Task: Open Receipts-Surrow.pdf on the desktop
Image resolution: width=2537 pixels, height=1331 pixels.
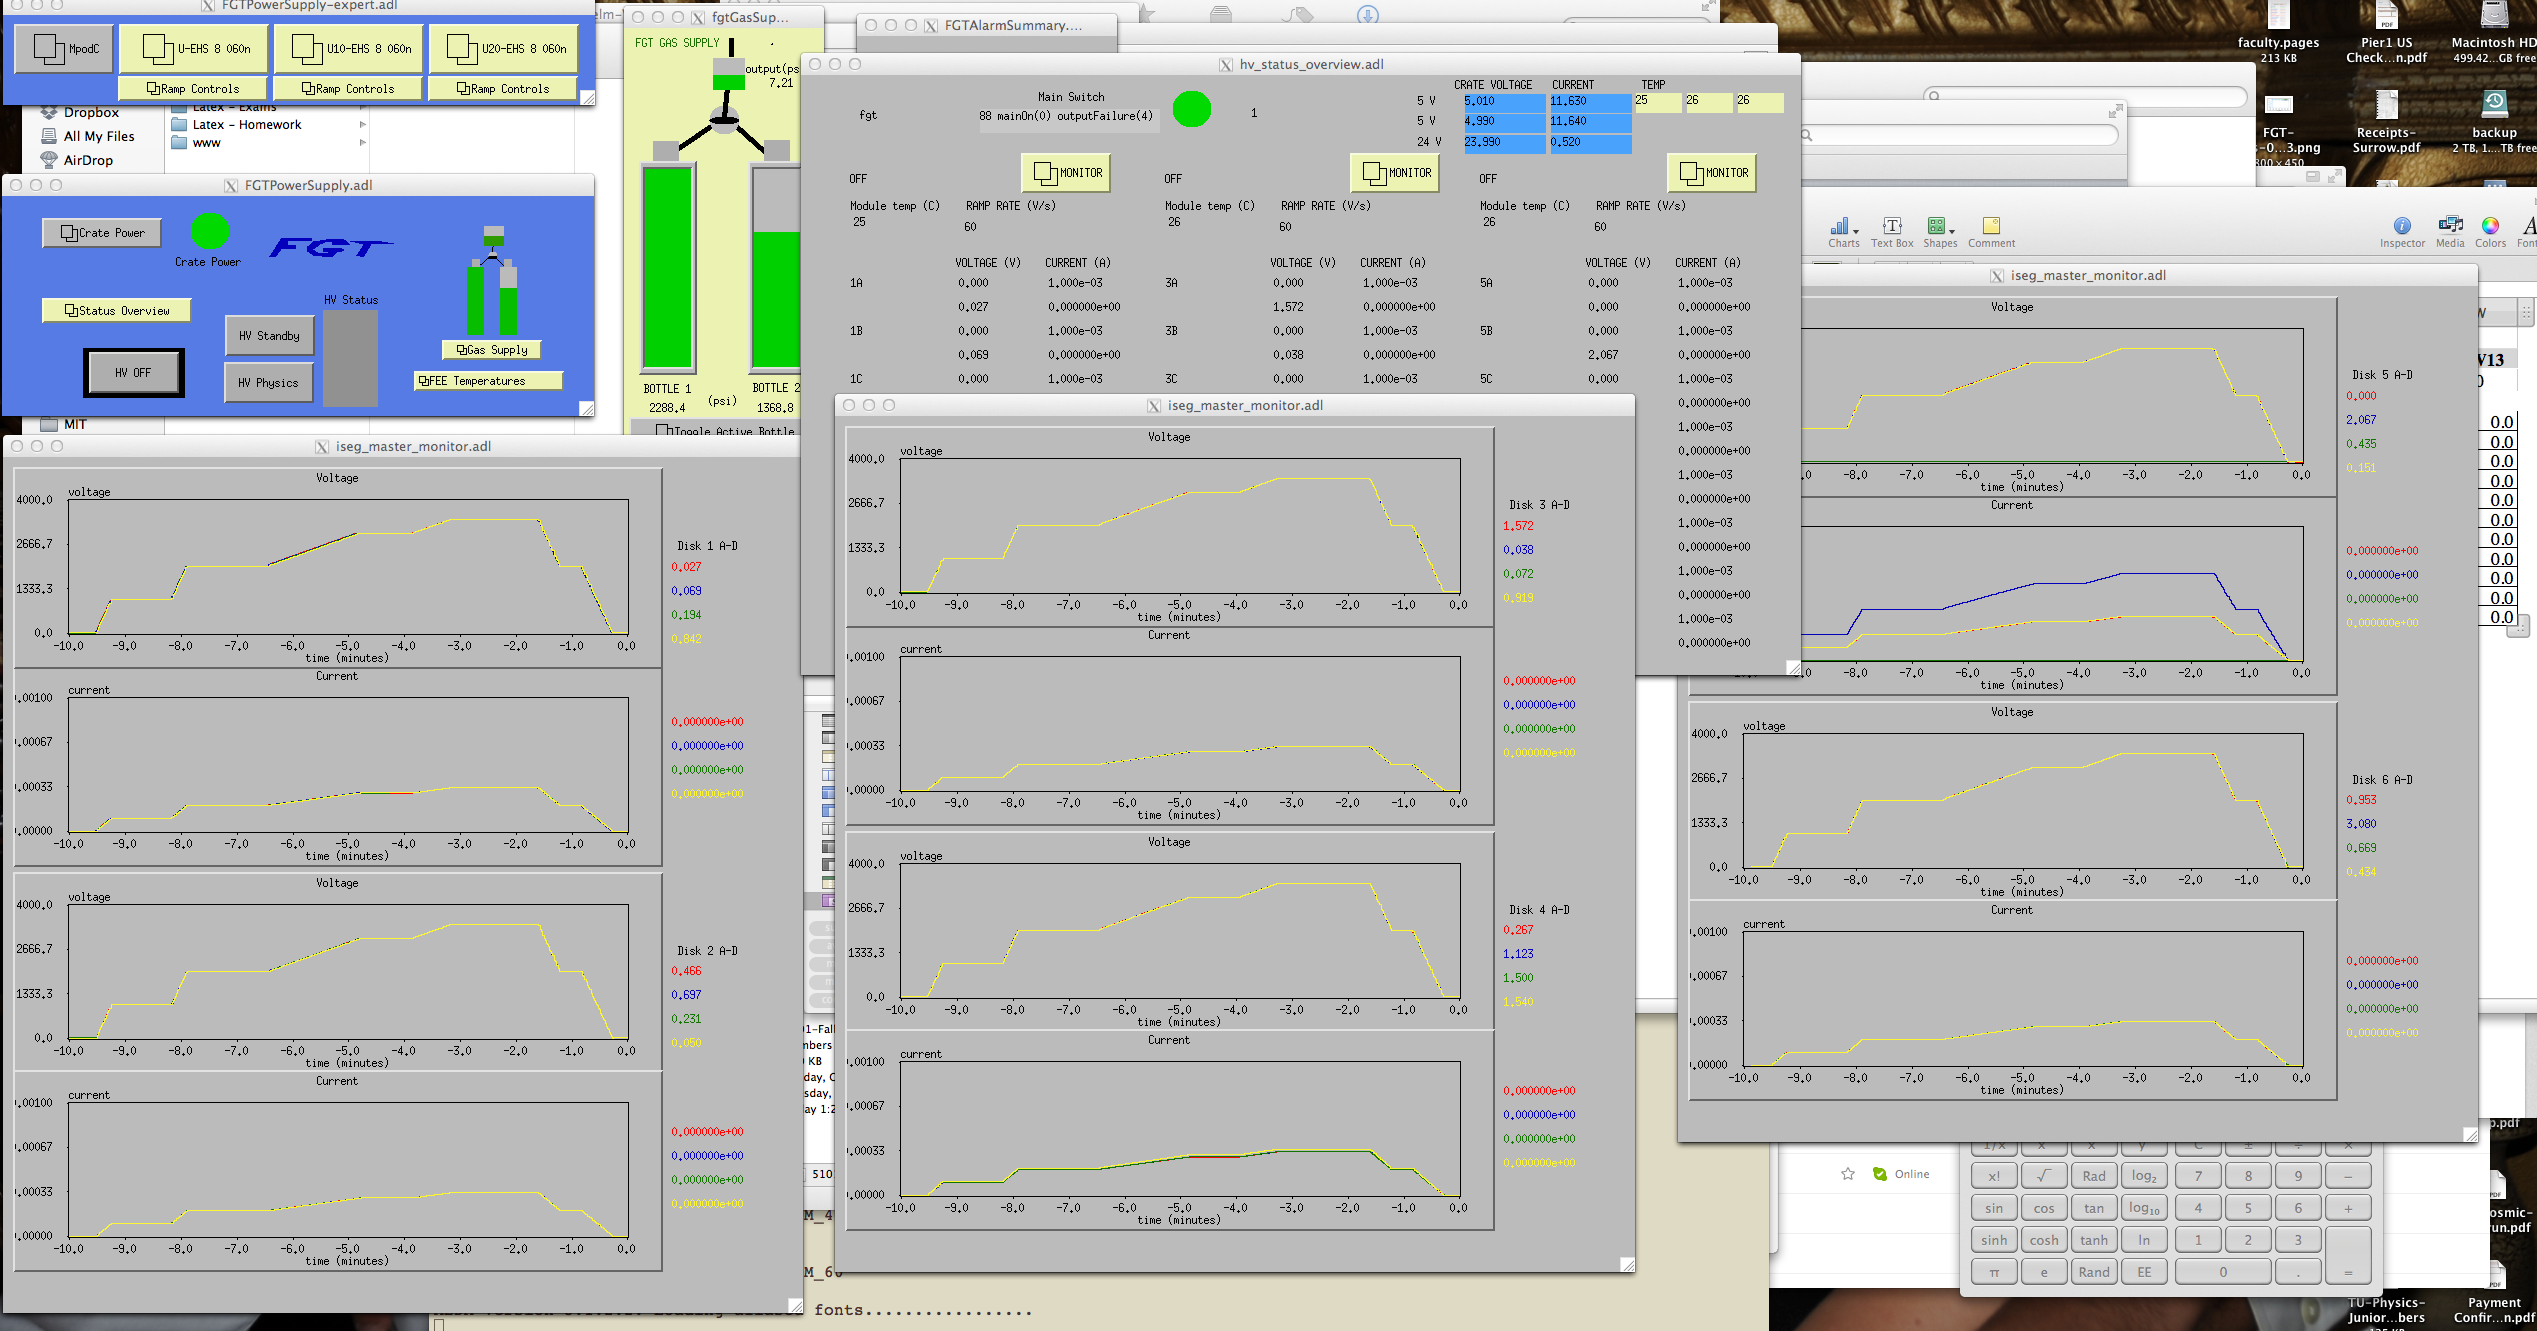Action: pyautogui.click(x=2386, y=122)
